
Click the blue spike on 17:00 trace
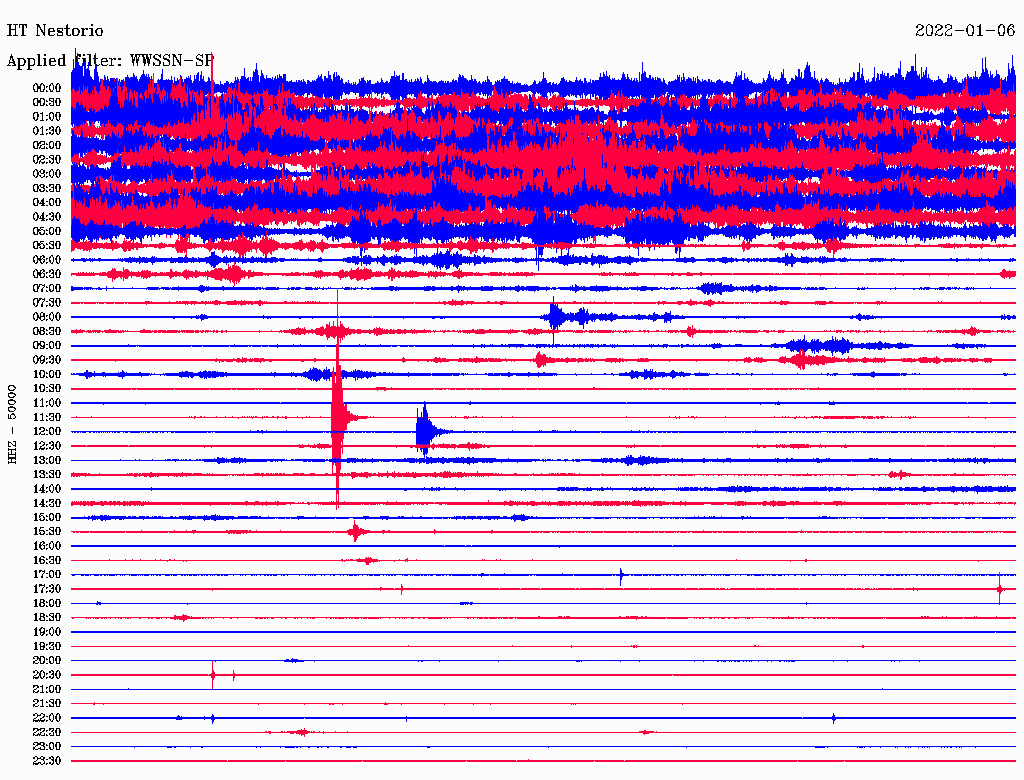pos(621,576)
